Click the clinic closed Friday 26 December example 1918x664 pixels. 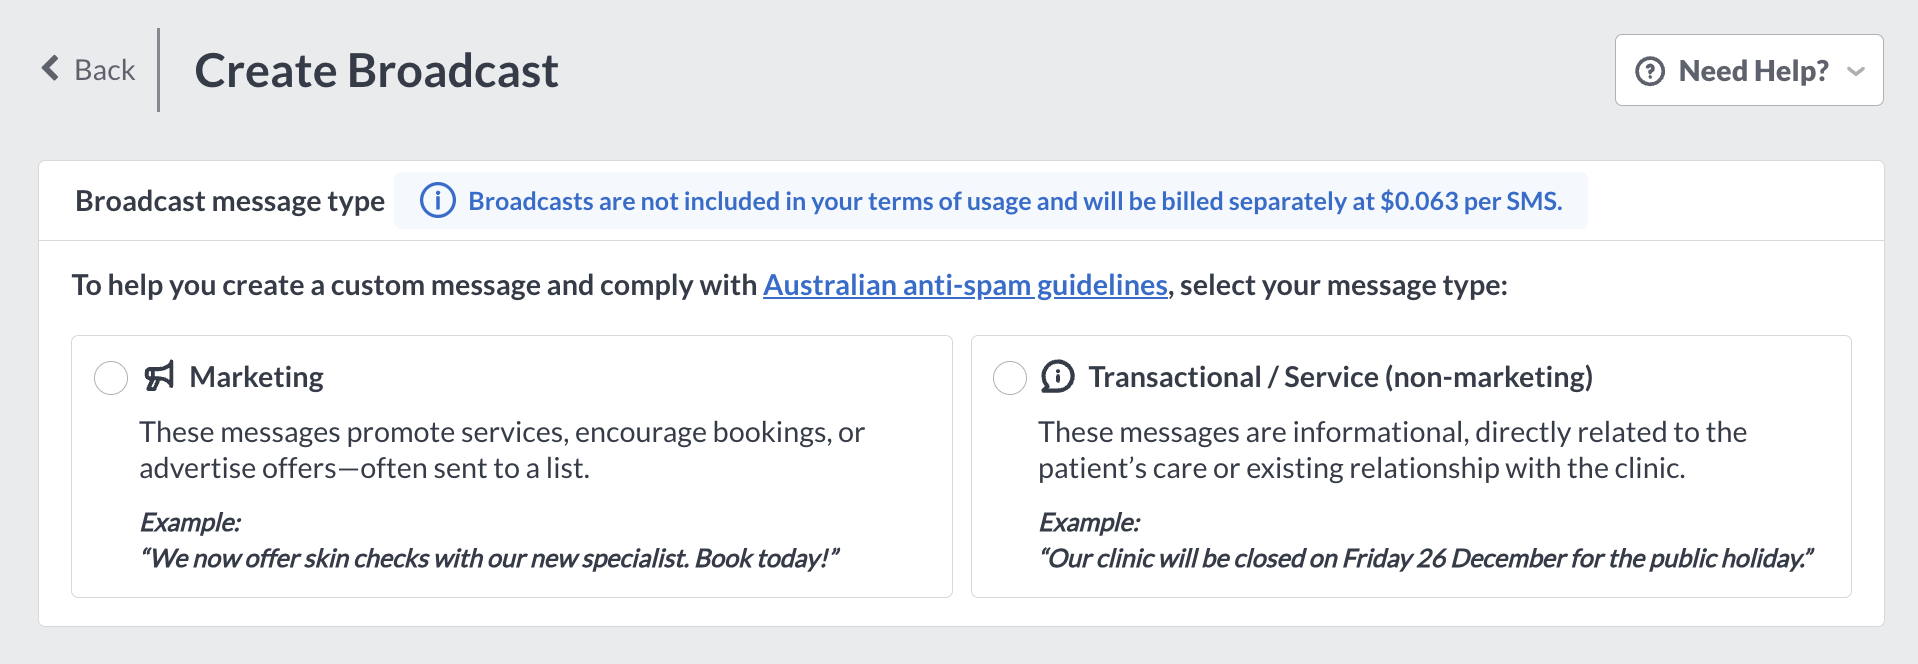(x=1426, y=558)
